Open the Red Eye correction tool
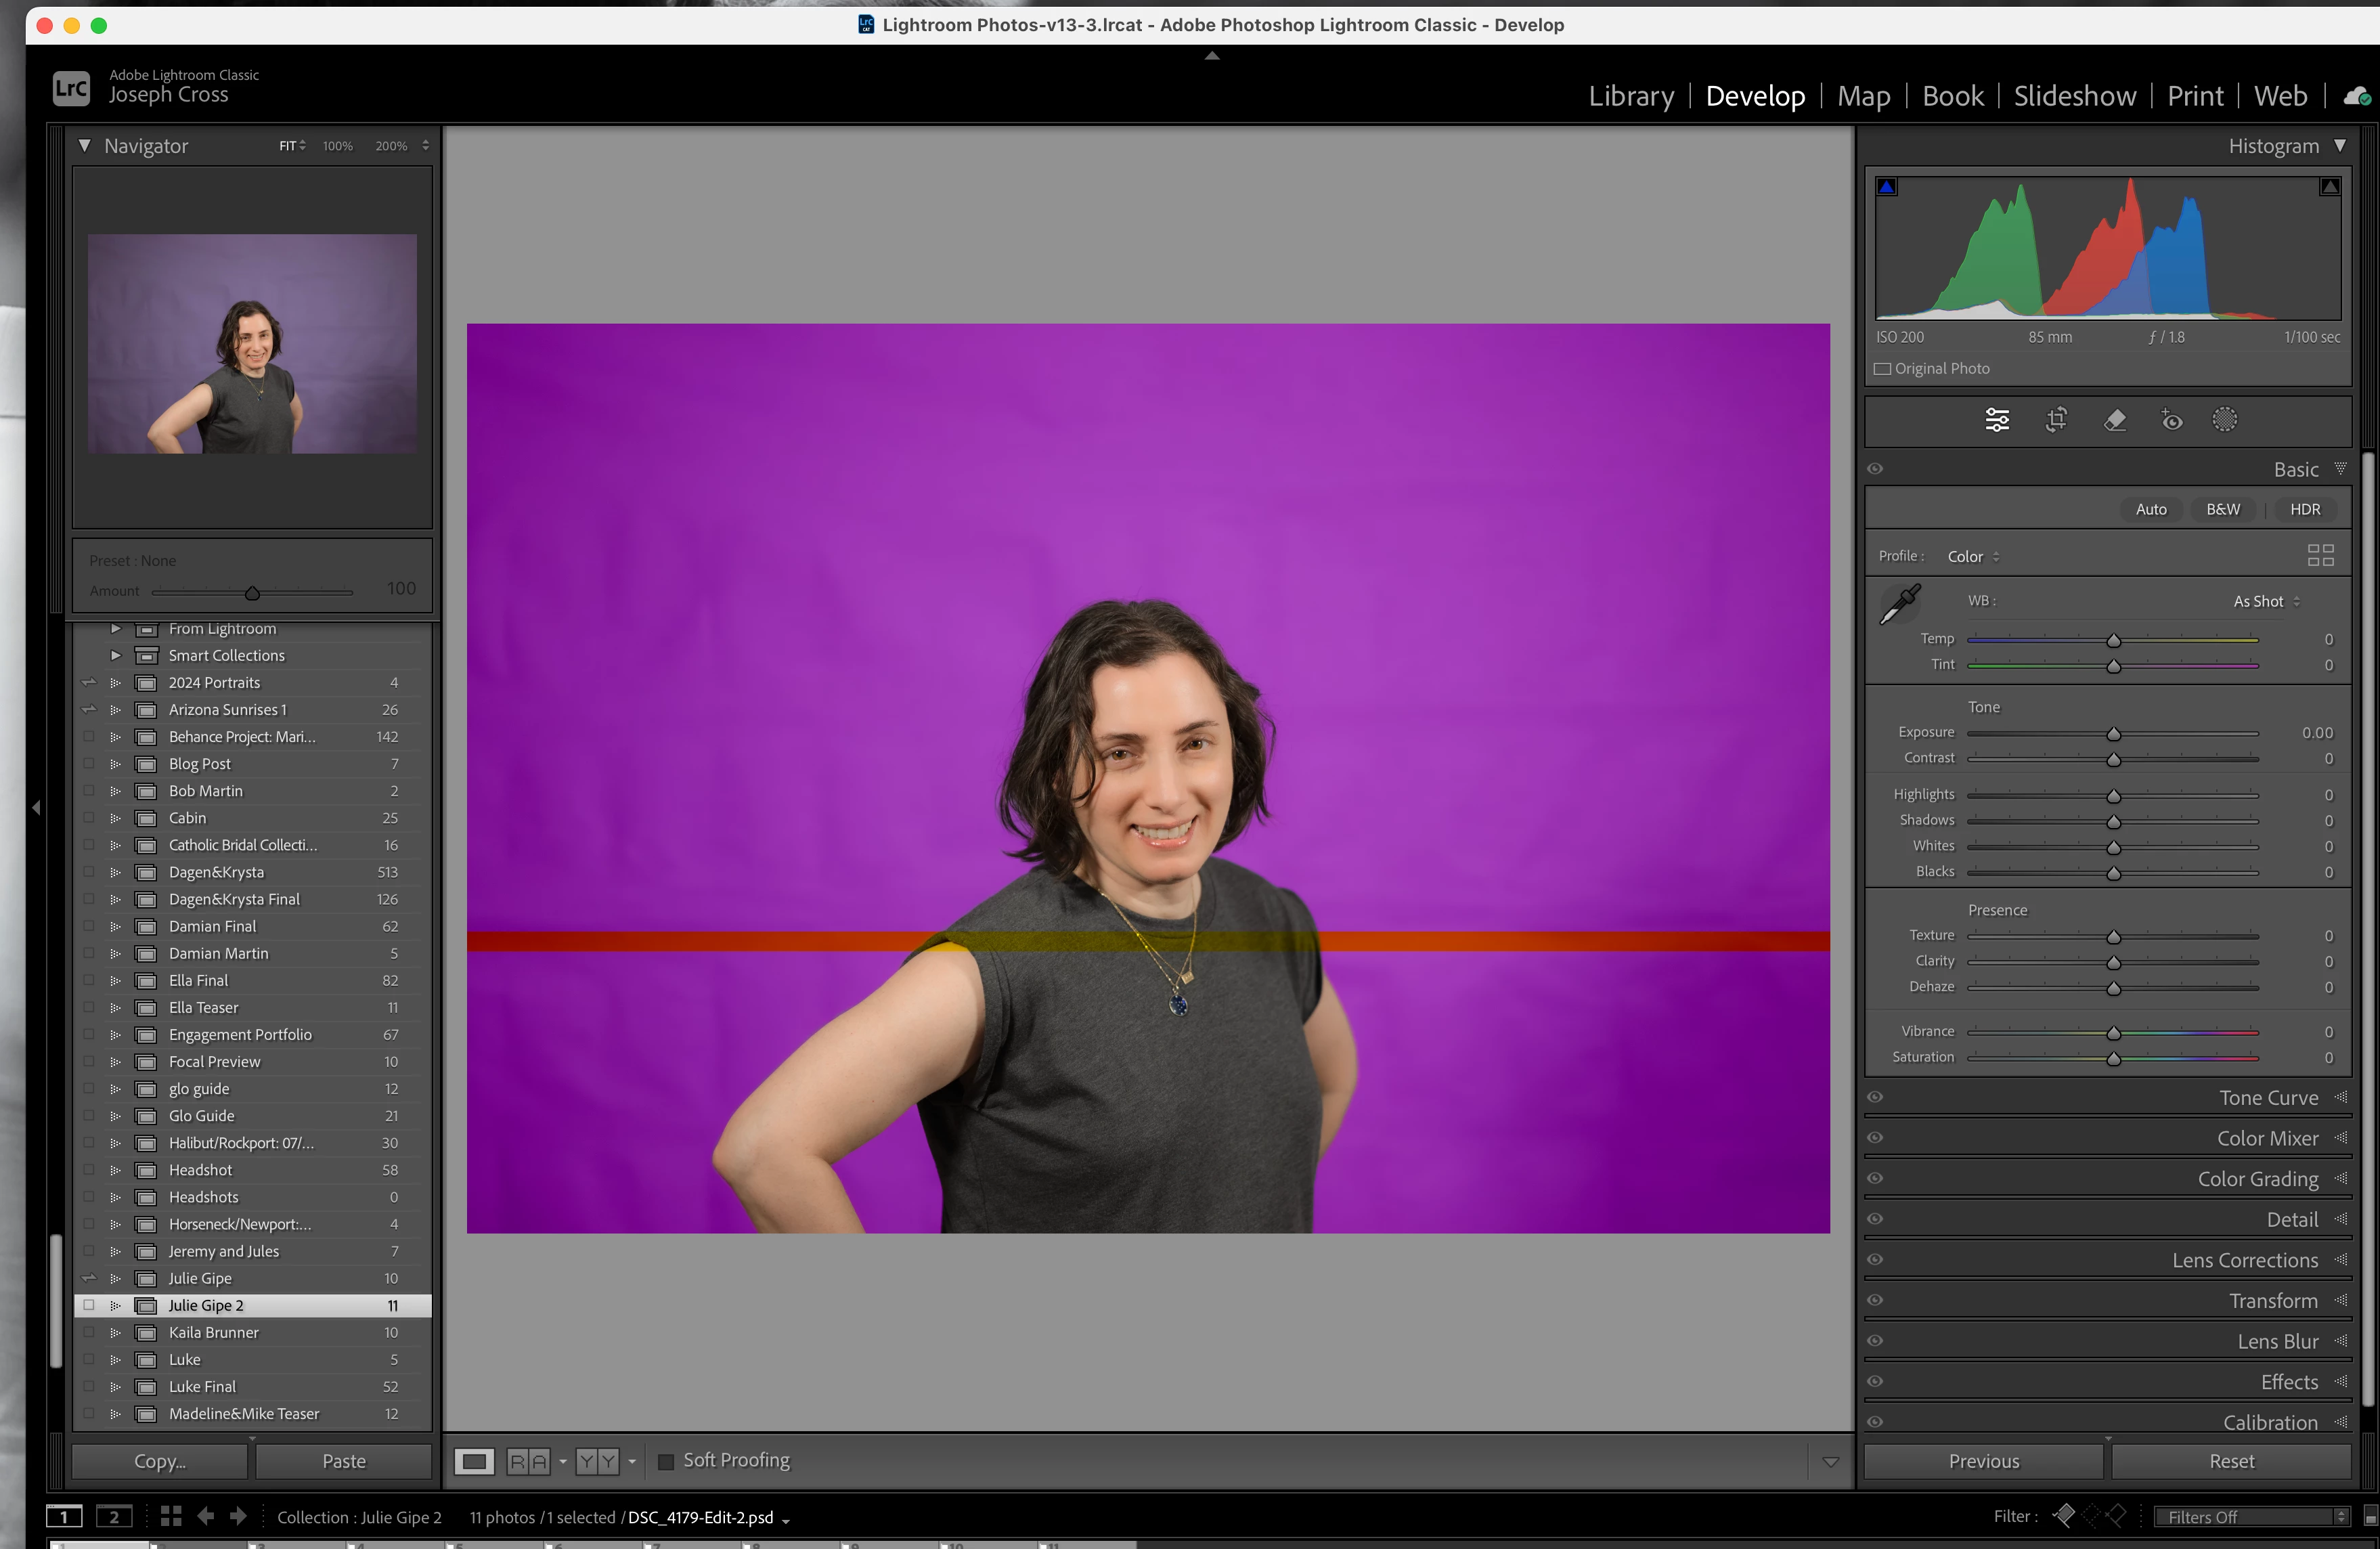2380x1549 pixels. tap(2171, 420)
